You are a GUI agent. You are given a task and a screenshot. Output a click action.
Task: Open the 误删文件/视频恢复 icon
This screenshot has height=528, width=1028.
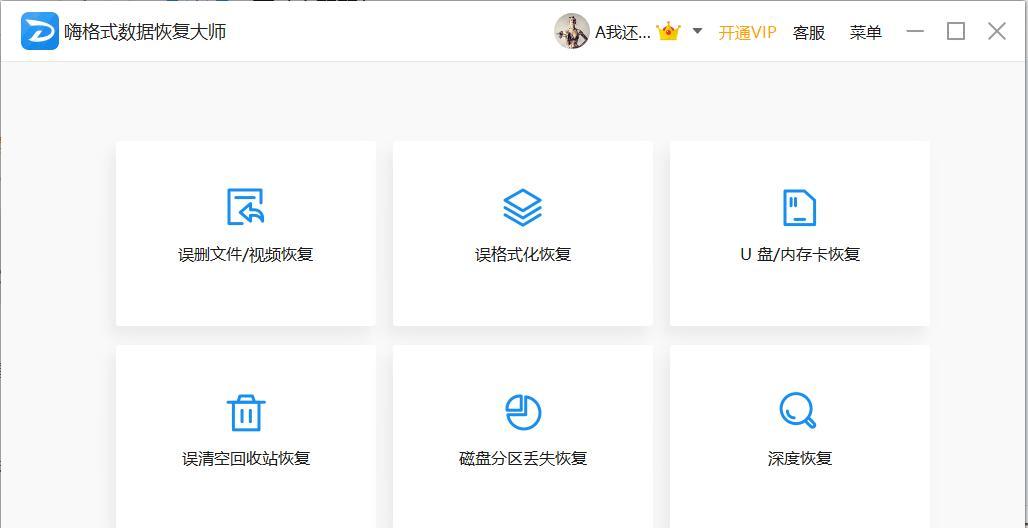(x=246, y=207)
